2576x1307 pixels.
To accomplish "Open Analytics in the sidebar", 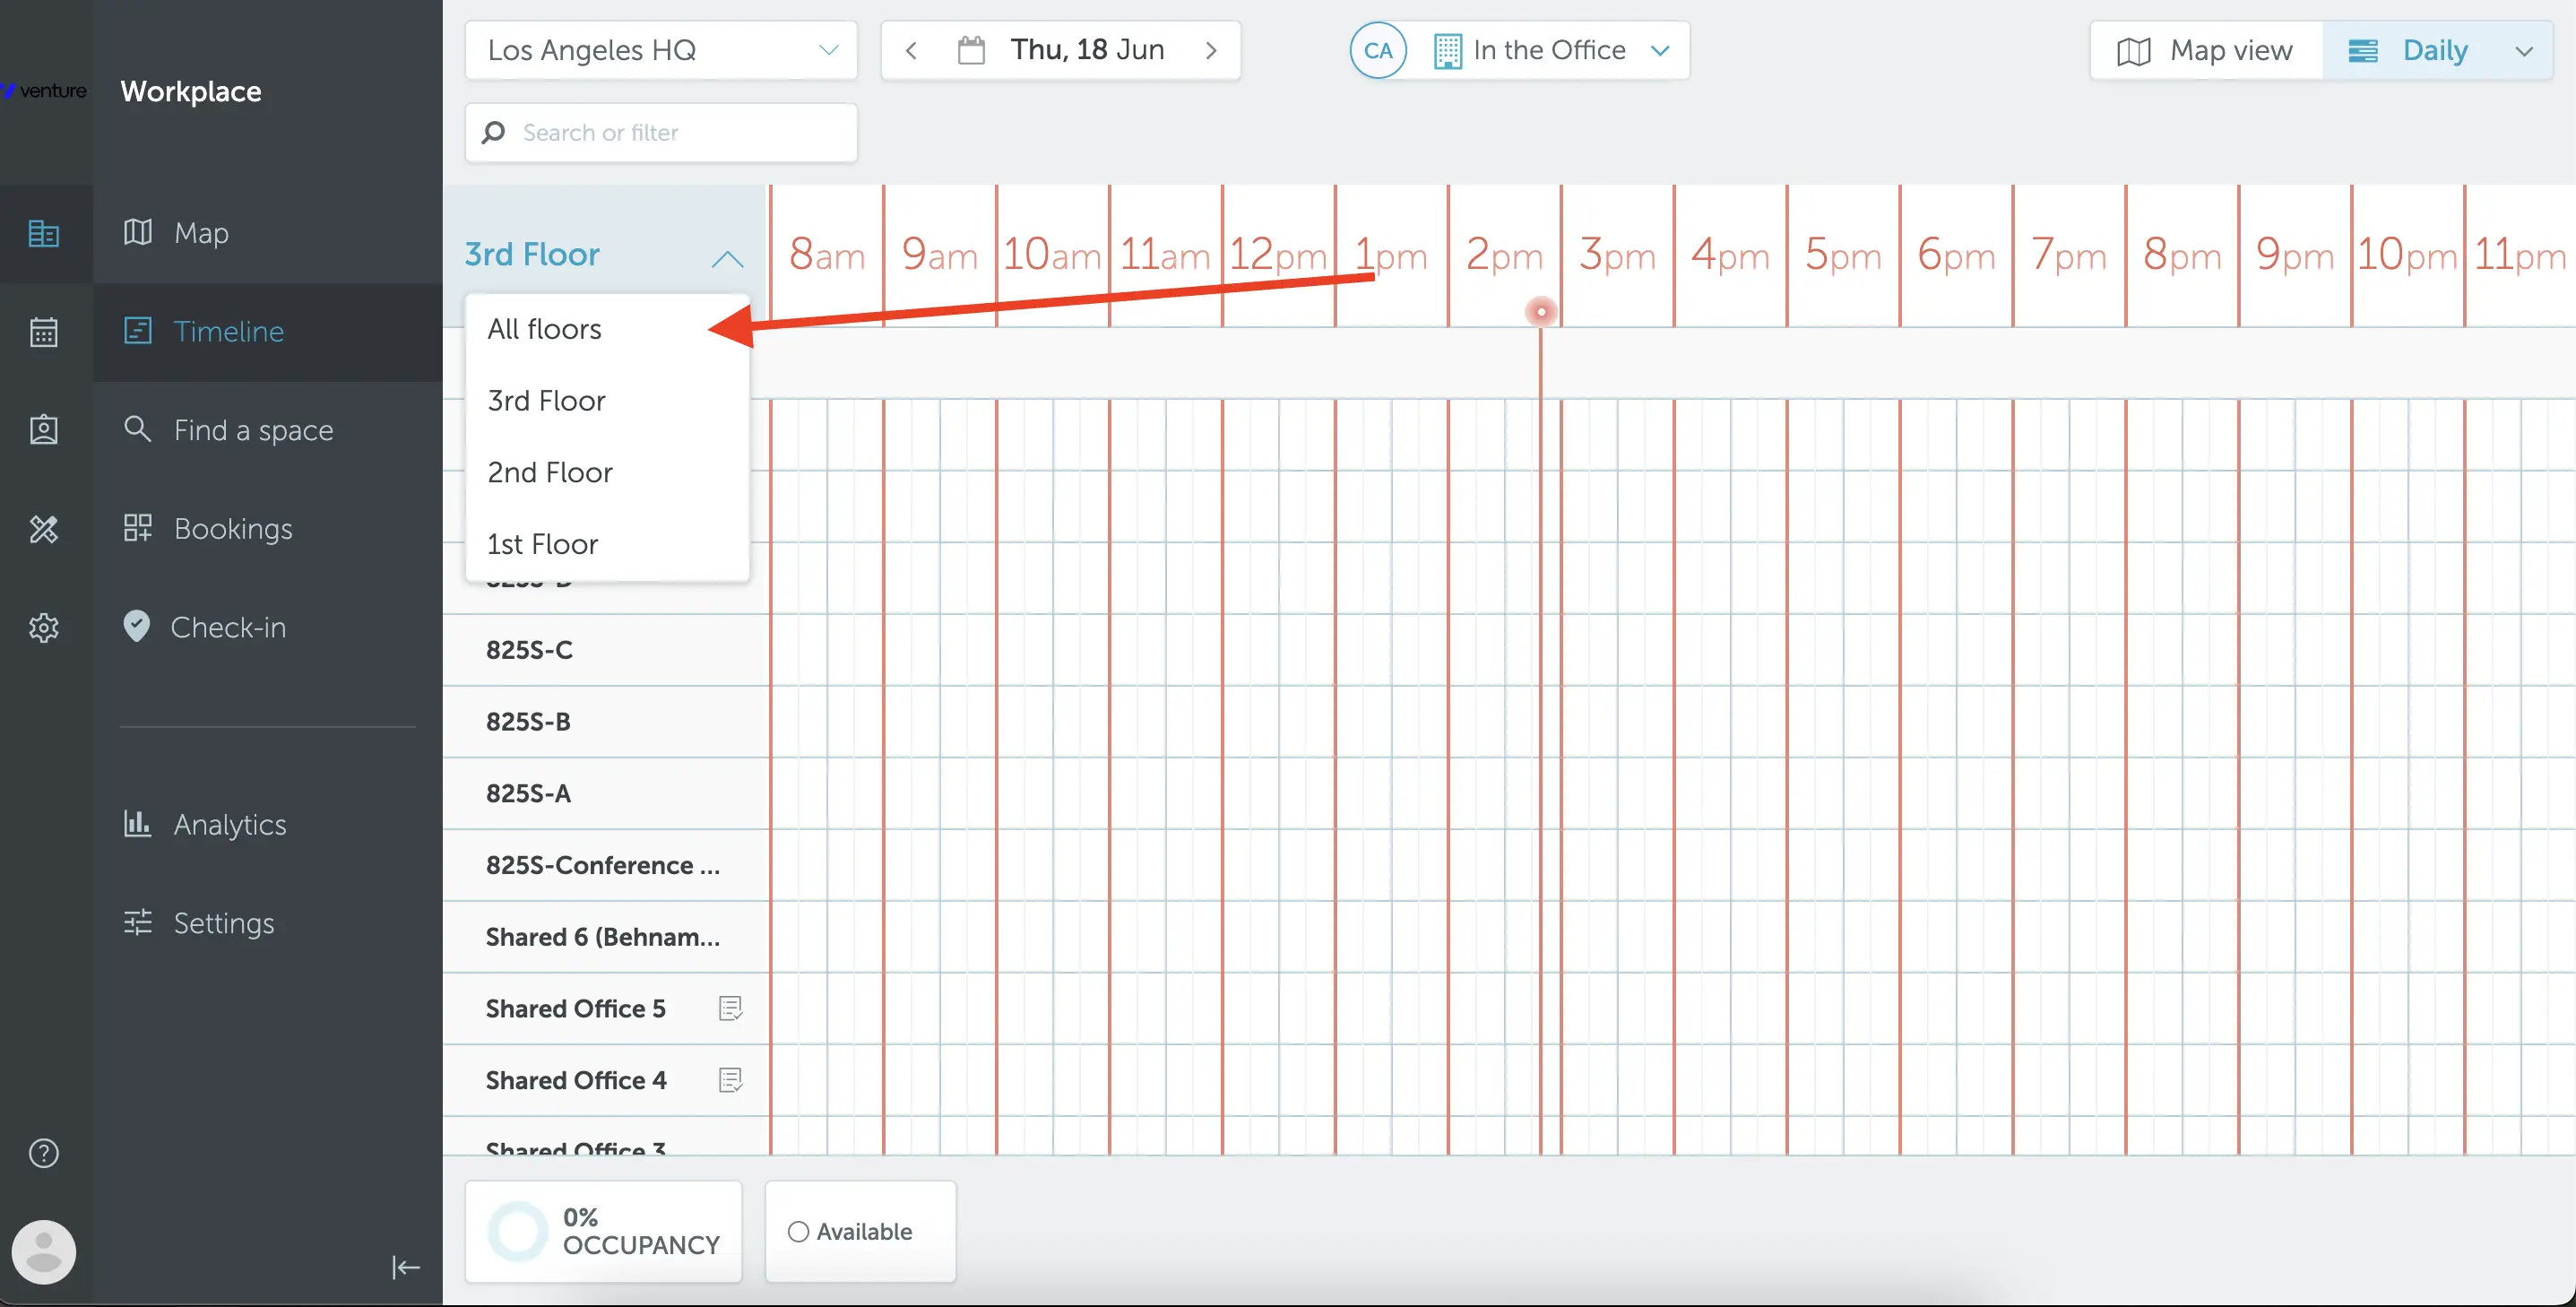I will pyautogui.click(x=268, y=824).
